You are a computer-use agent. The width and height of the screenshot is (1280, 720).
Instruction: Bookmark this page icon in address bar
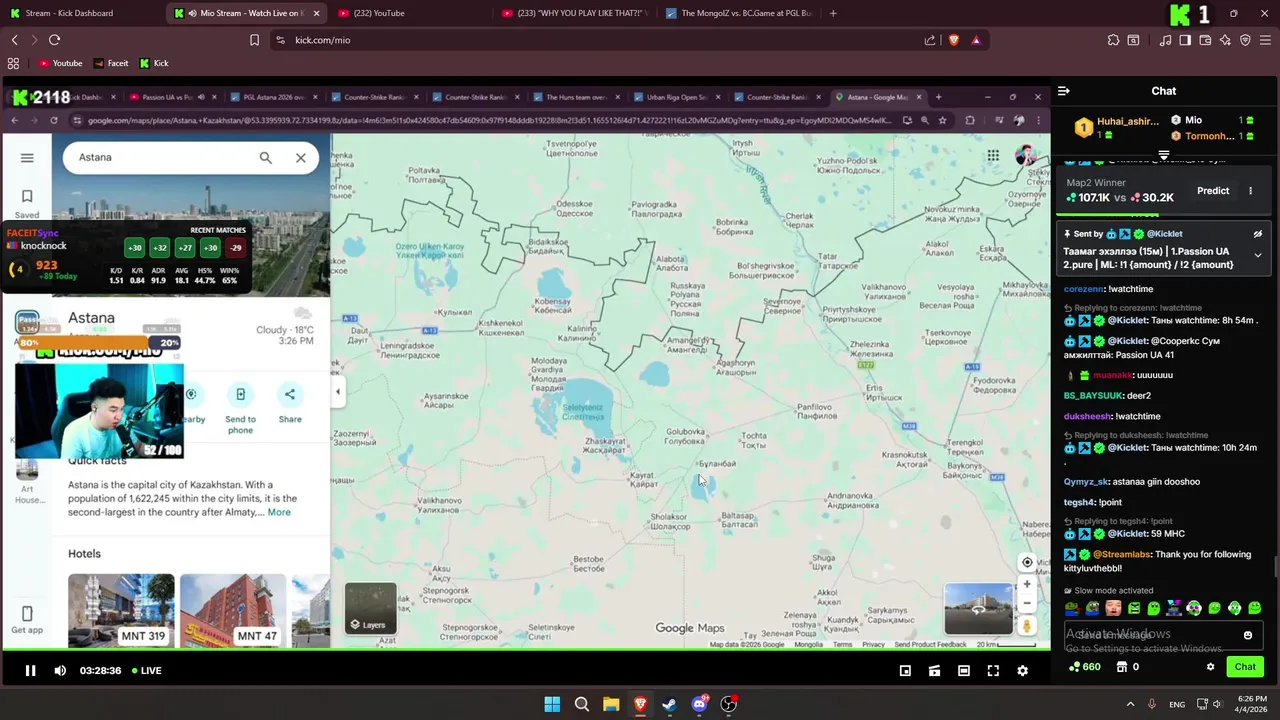tap(254, 40)
